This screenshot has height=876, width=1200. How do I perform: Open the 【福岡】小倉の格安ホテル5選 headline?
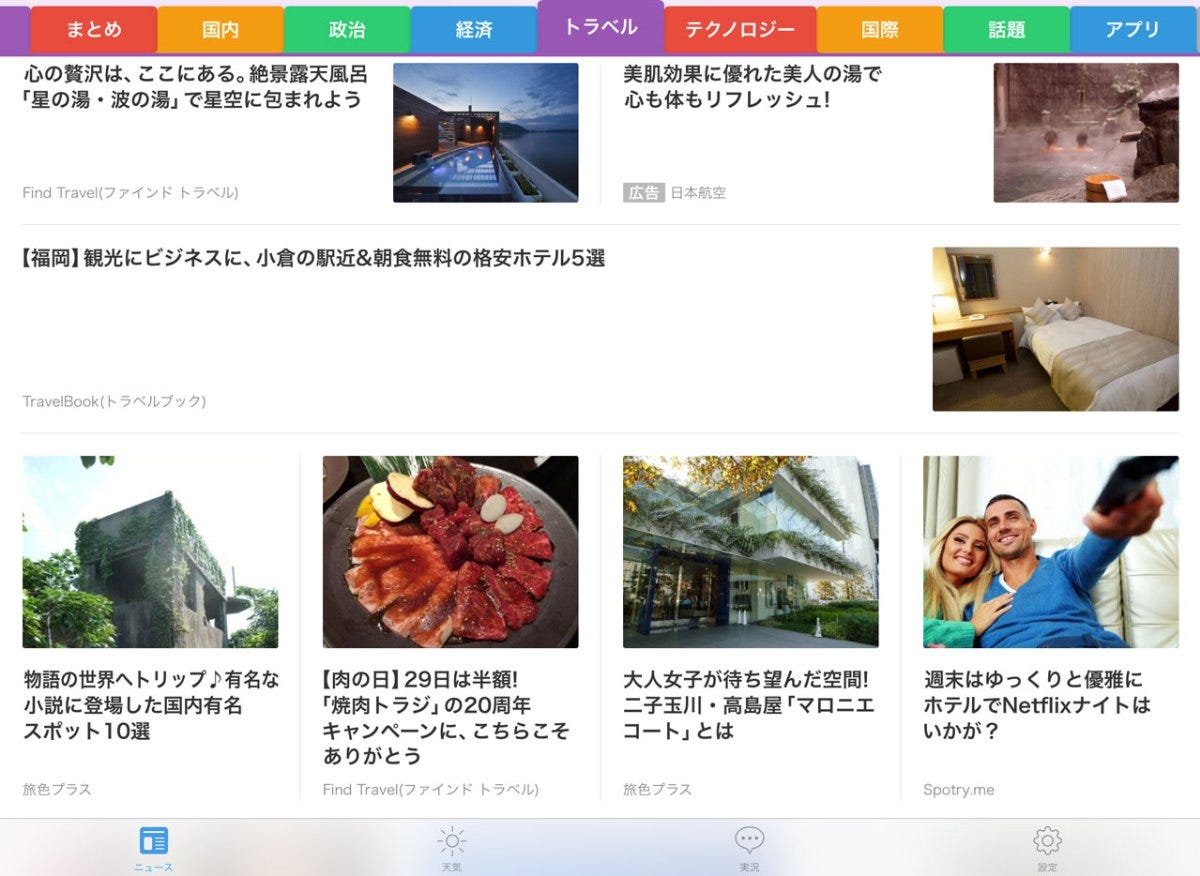pos(313,258)
